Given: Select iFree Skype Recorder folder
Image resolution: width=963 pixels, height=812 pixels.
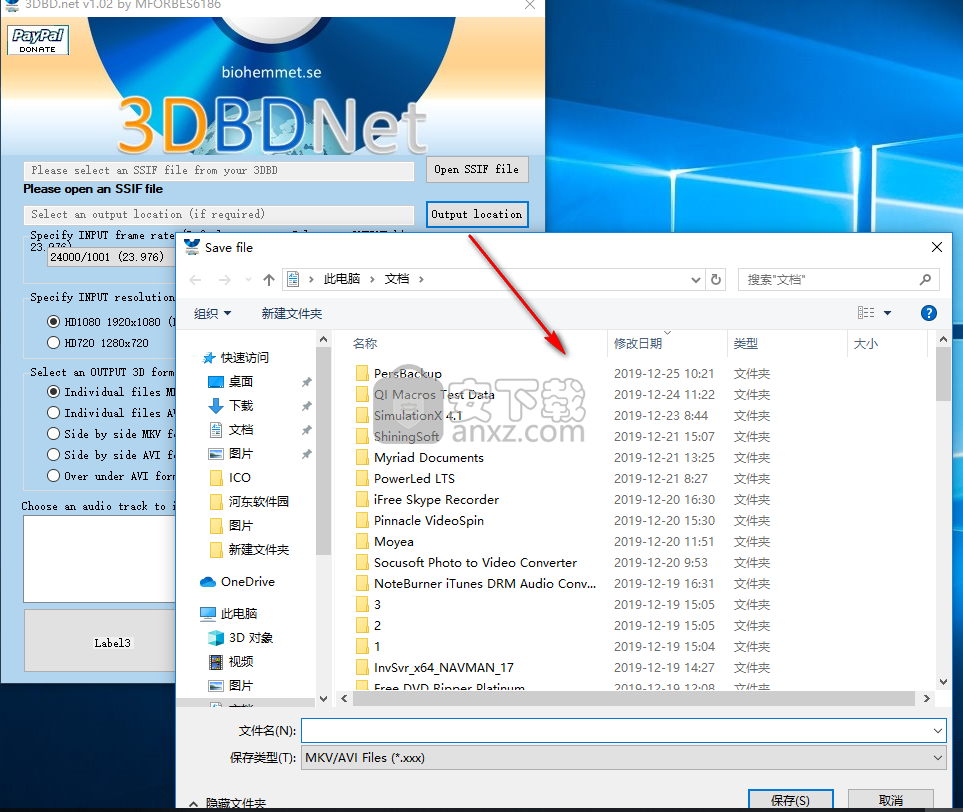Looking at the screenshot, I should (436, 500).
